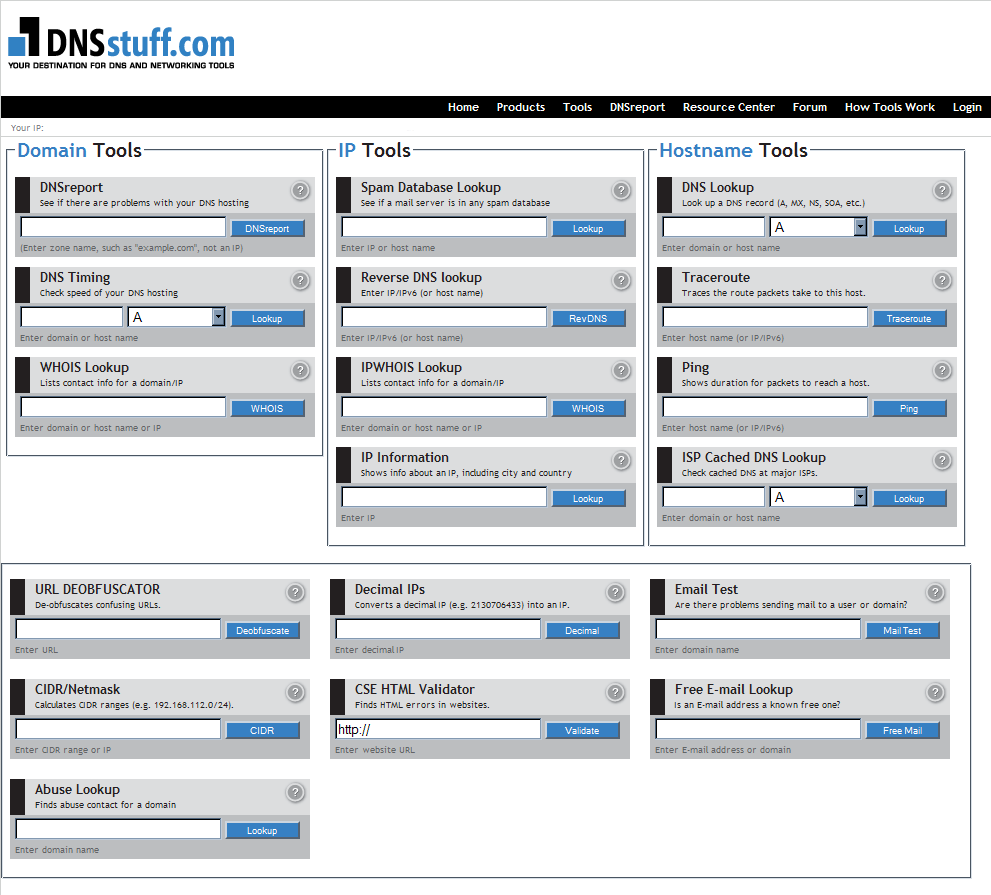The width and height of the screenshot is (991, 895).
Task: Click Login in the navigation bar
Action: point(967,107)
